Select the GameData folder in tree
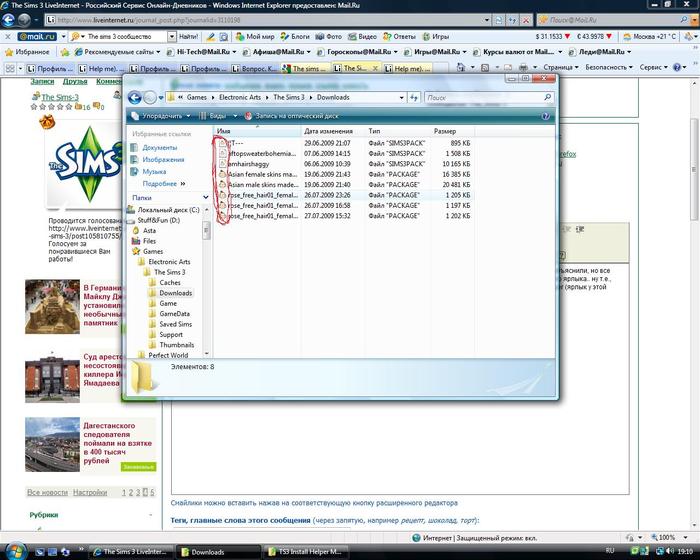 174,313
